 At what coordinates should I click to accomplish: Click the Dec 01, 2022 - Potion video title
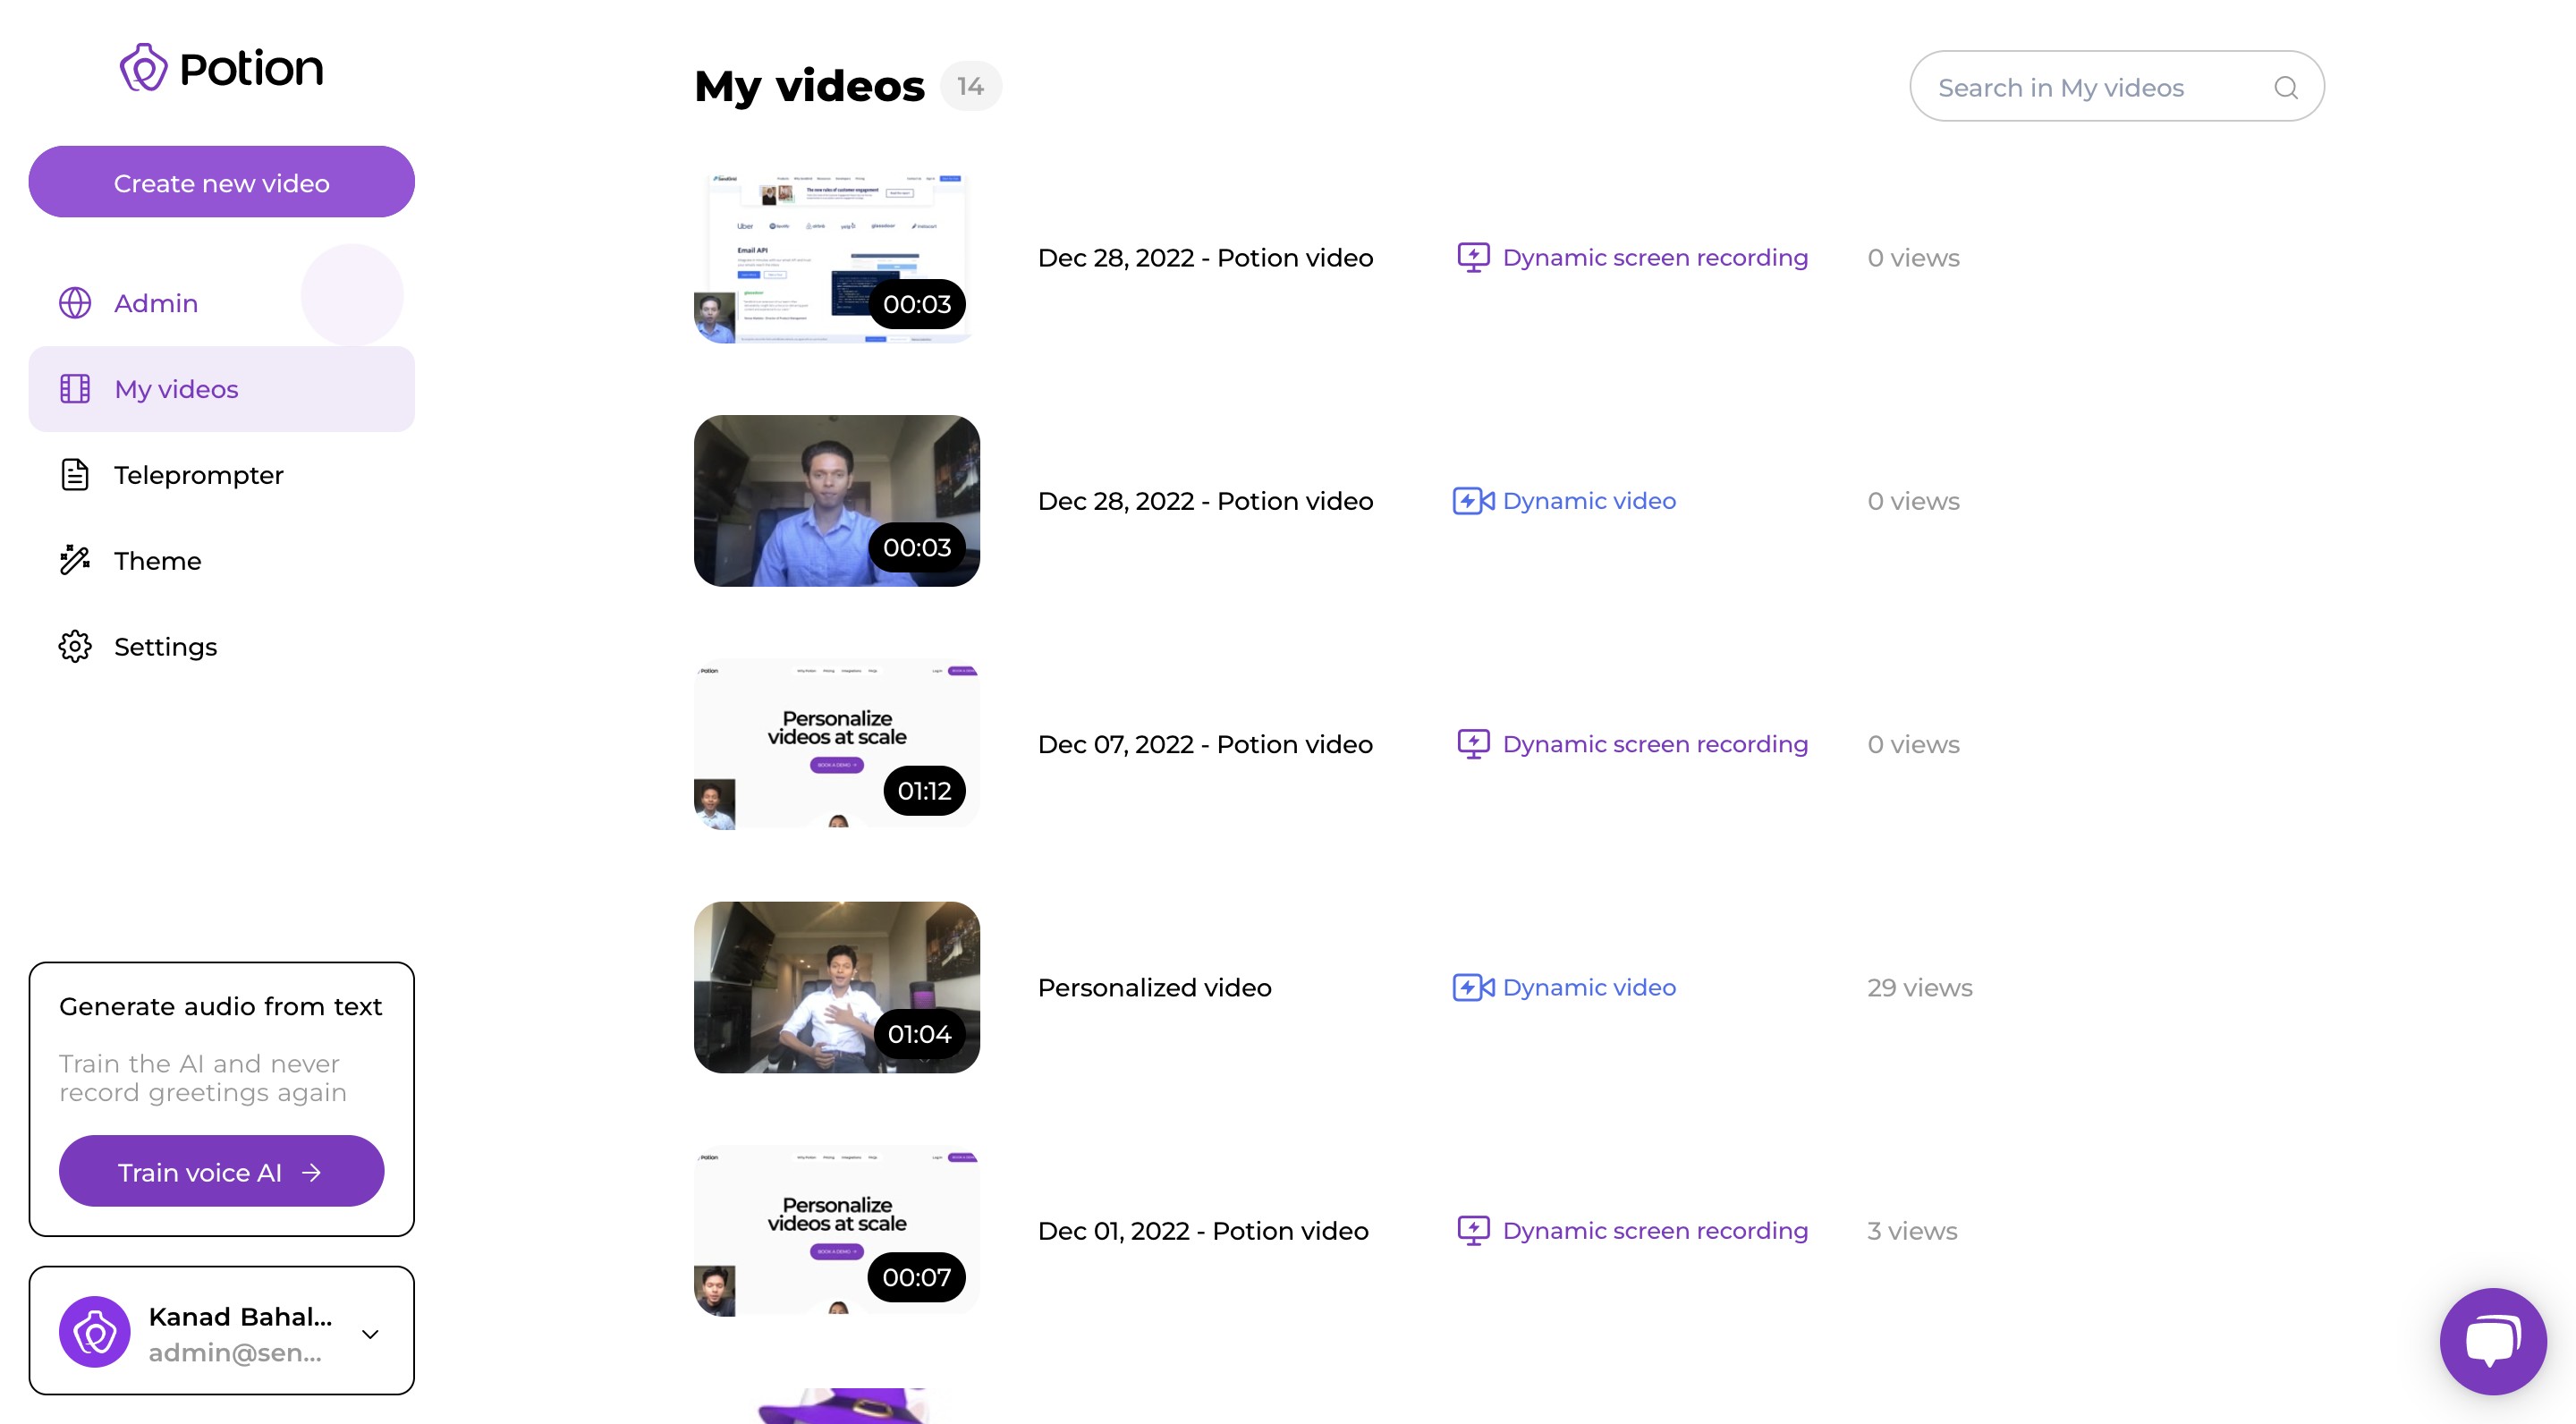point(1202,1231)
